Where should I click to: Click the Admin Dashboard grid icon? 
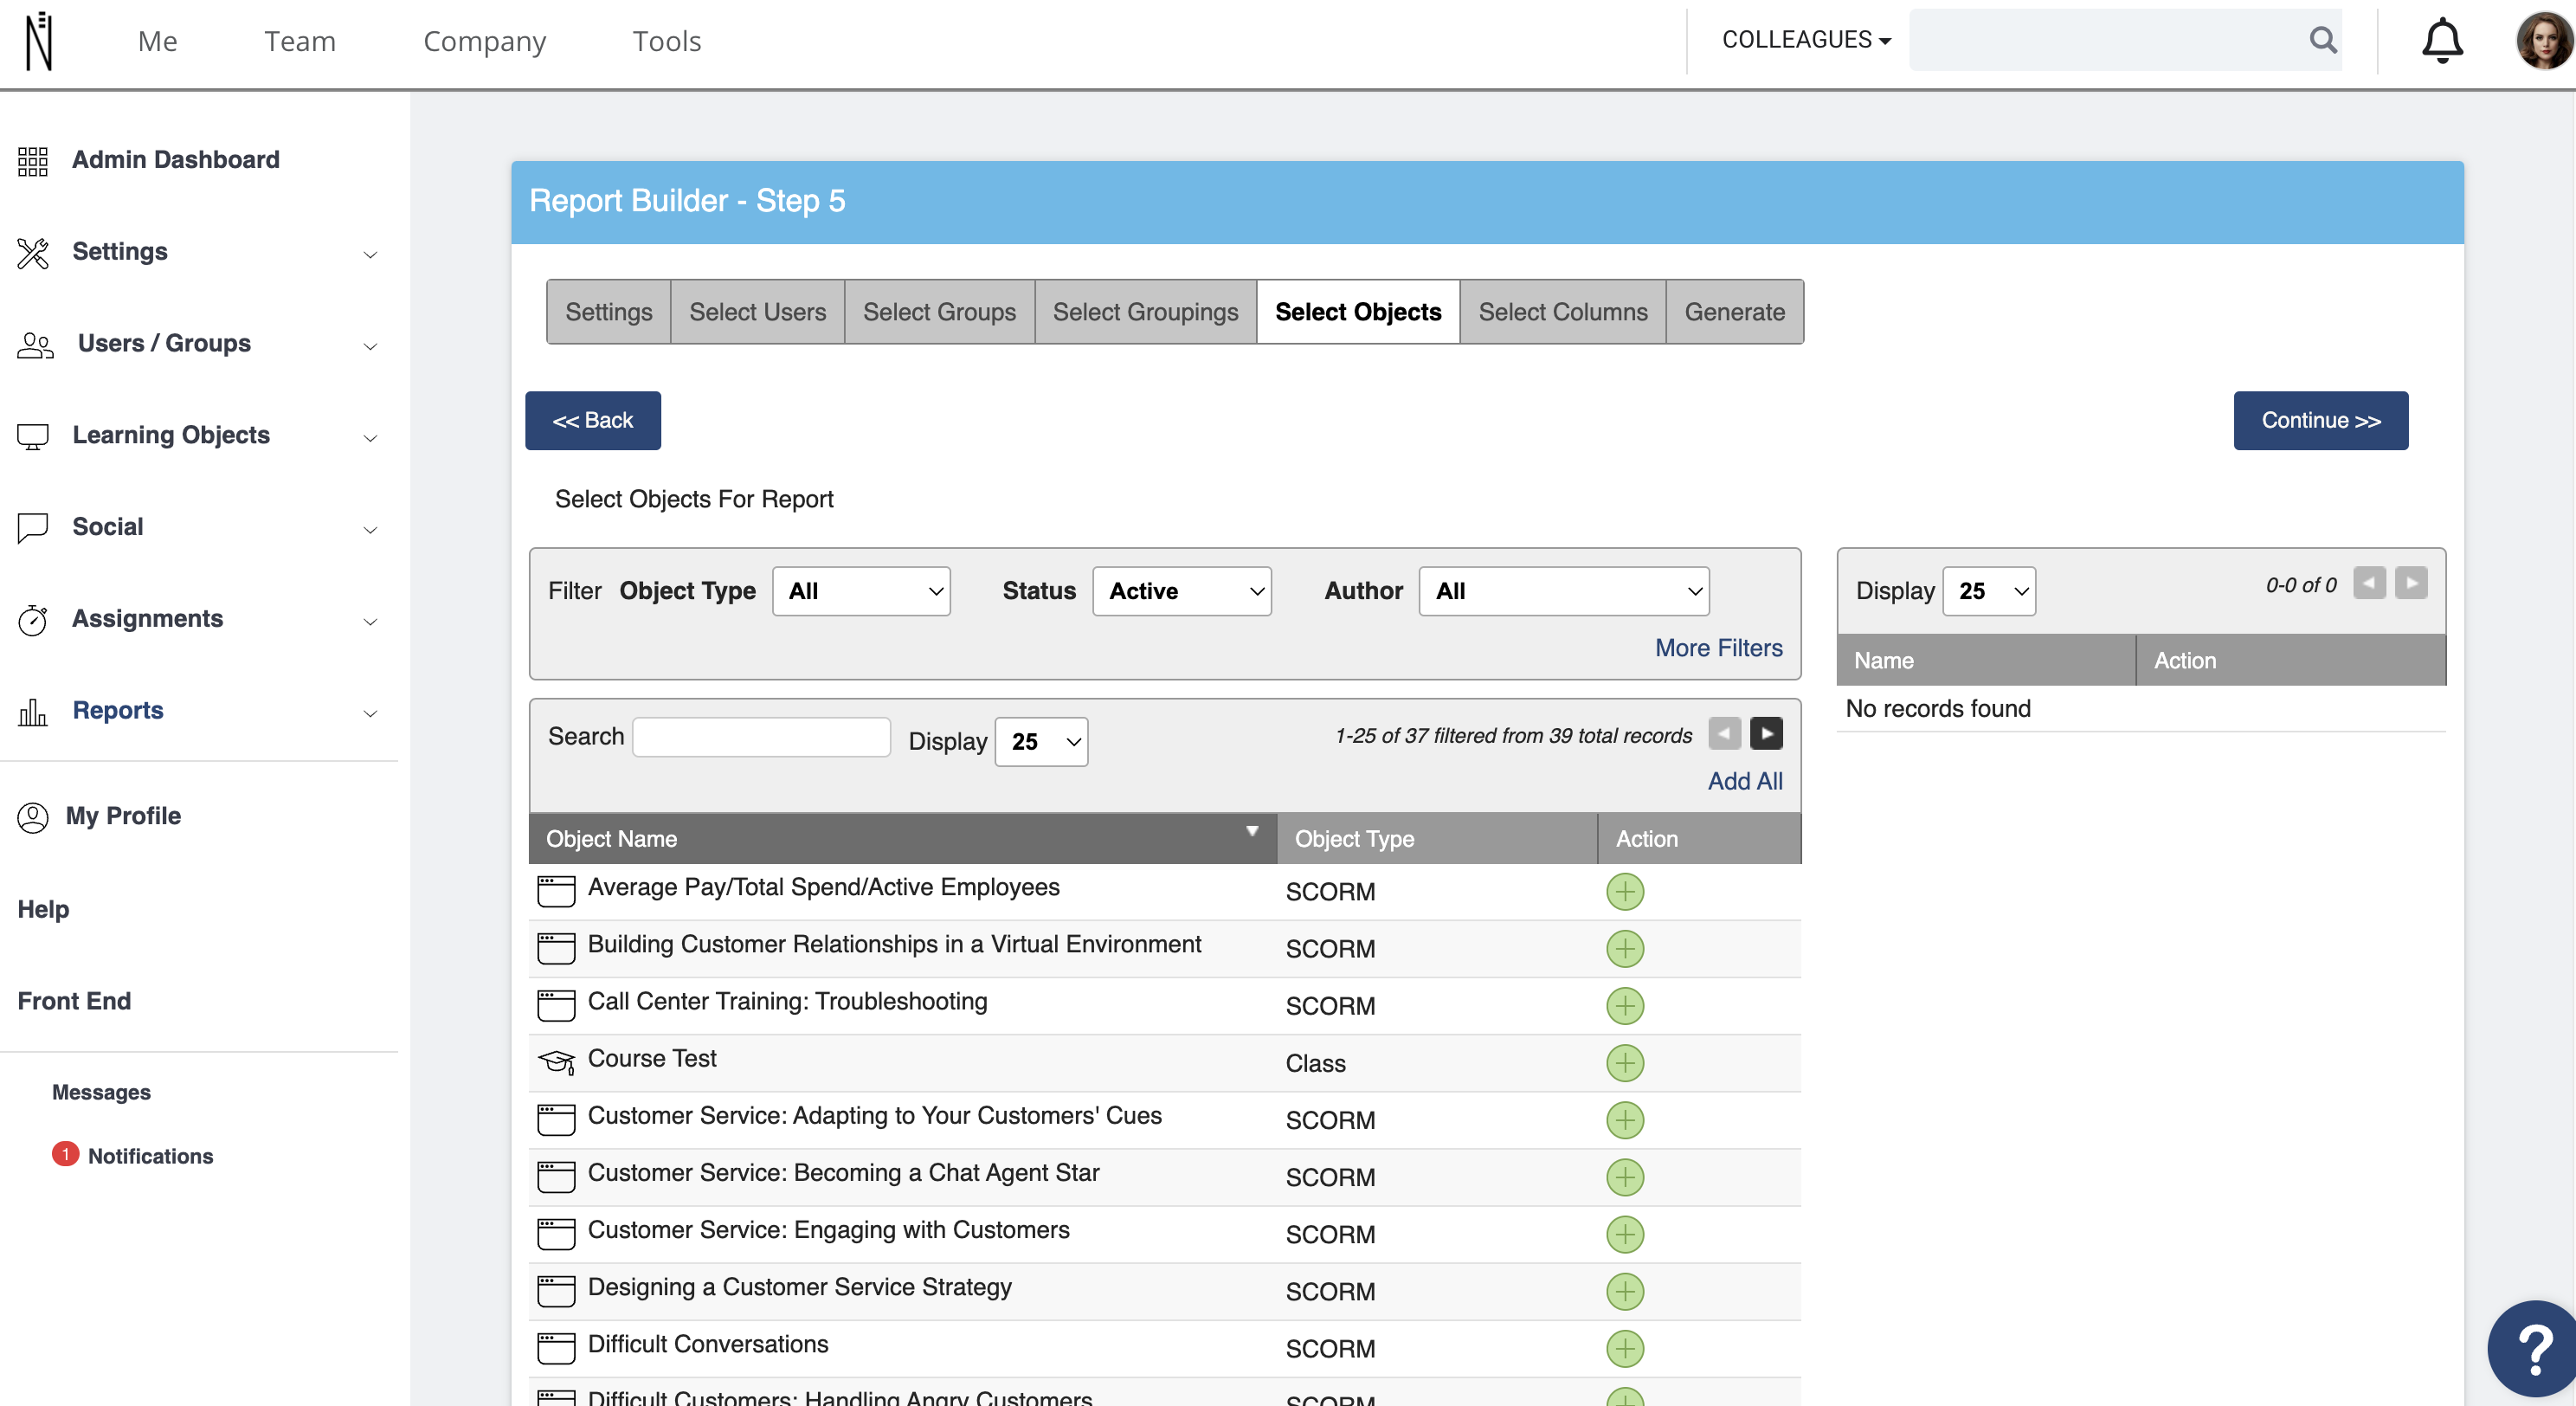(33, 160)
